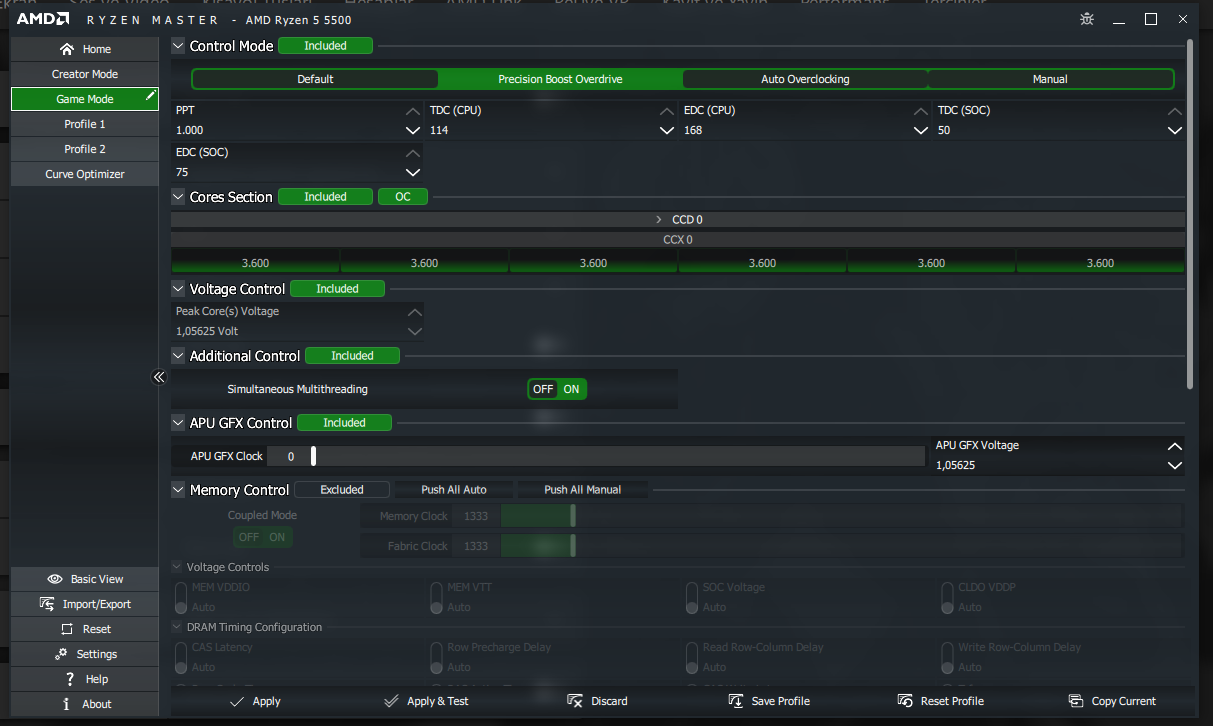The image size is (1213, 726).
Task: Switch Simultaneous Multithreading to OFF
Action: [x=543, y=389]
